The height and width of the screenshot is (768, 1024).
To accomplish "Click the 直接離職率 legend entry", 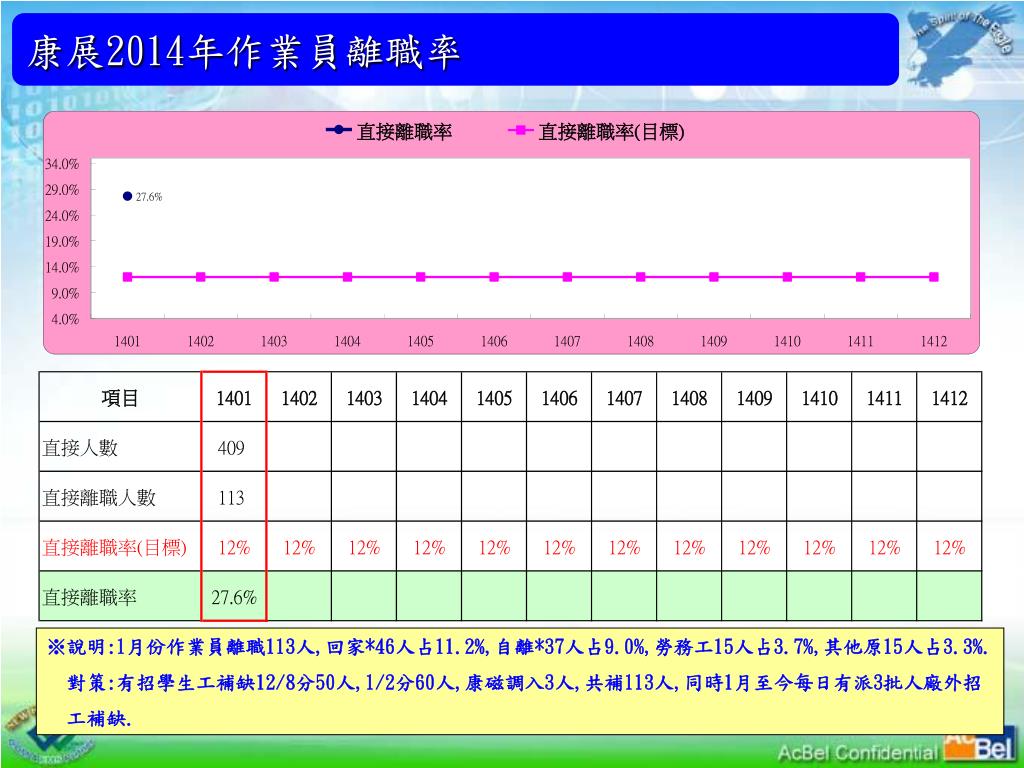I will tap(389, 131).
